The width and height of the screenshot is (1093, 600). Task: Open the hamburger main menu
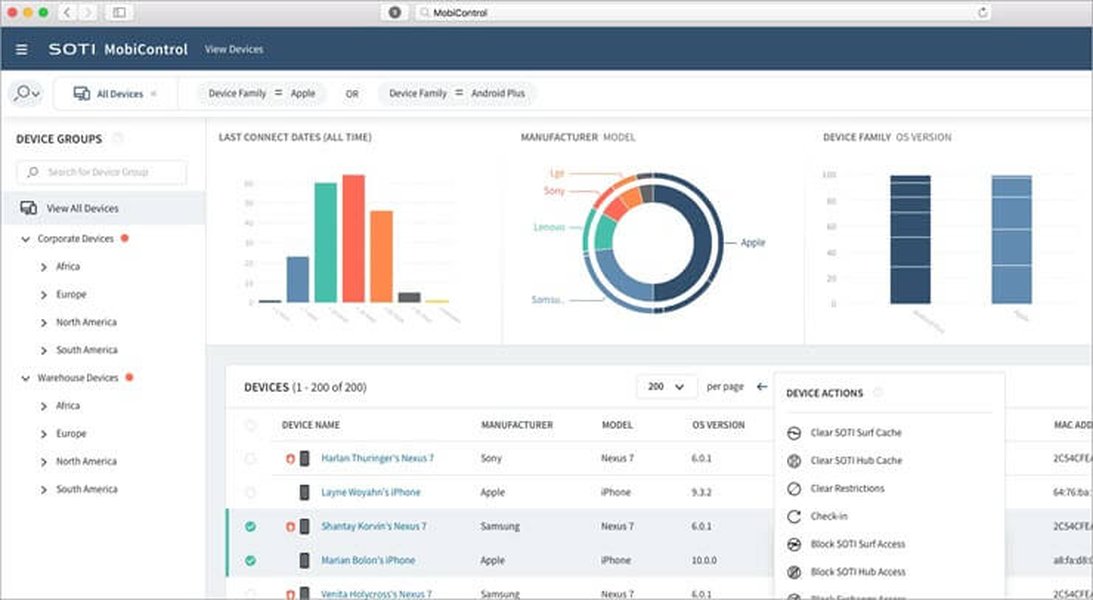22,49
